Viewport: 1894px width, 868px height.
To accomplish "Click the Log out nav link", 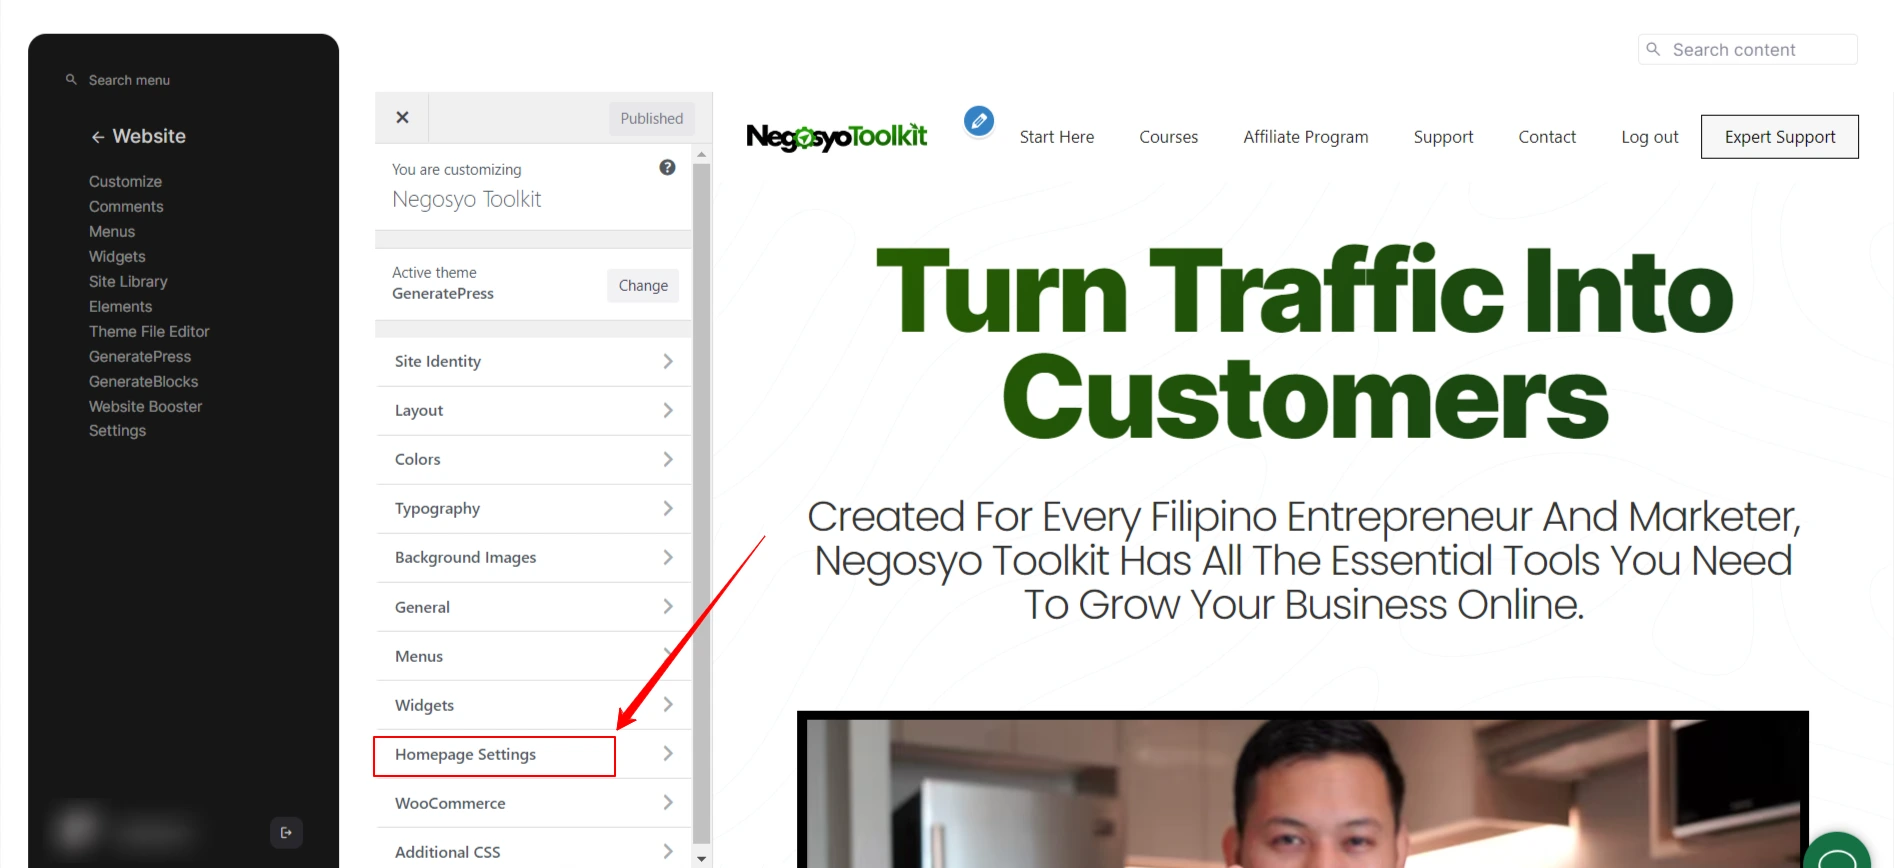I will coord(1650,137).
